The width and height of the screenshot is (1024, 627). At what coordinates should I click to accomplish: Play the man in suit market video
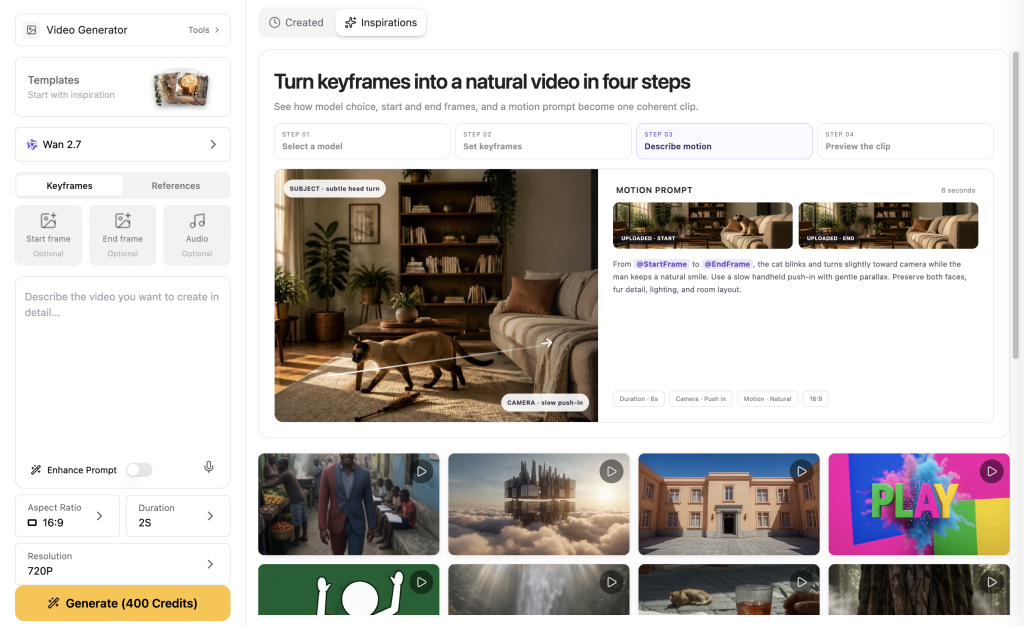(x=421, y=471)
